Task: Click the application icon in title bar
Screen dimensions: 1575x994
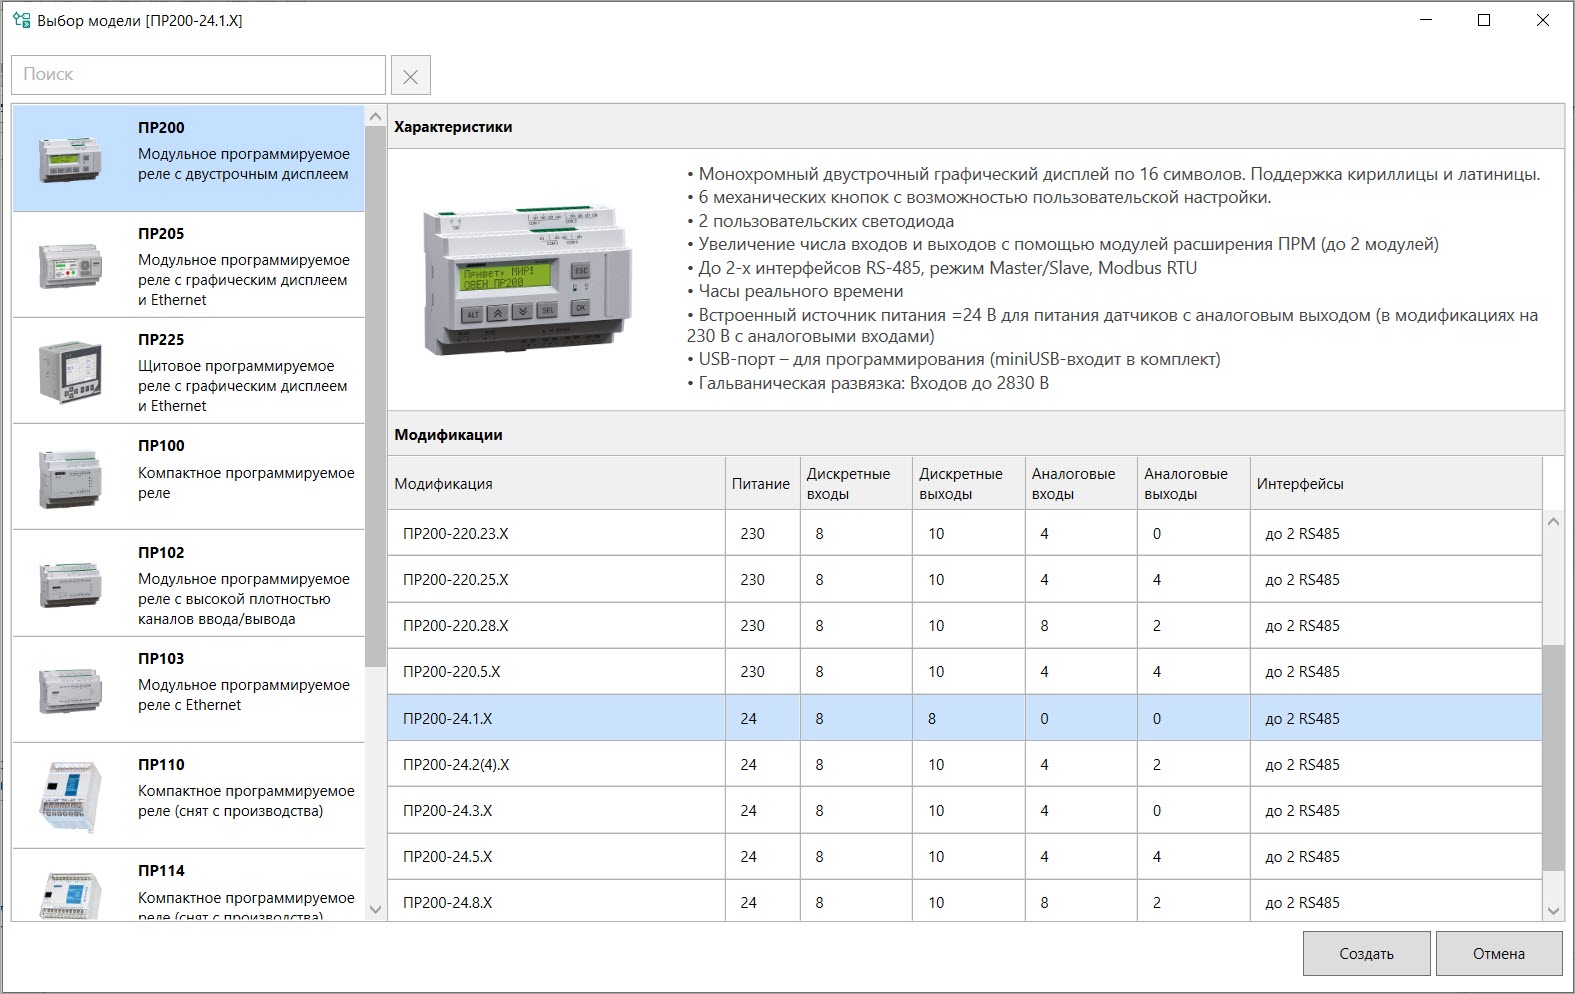Action: point(21,20)
